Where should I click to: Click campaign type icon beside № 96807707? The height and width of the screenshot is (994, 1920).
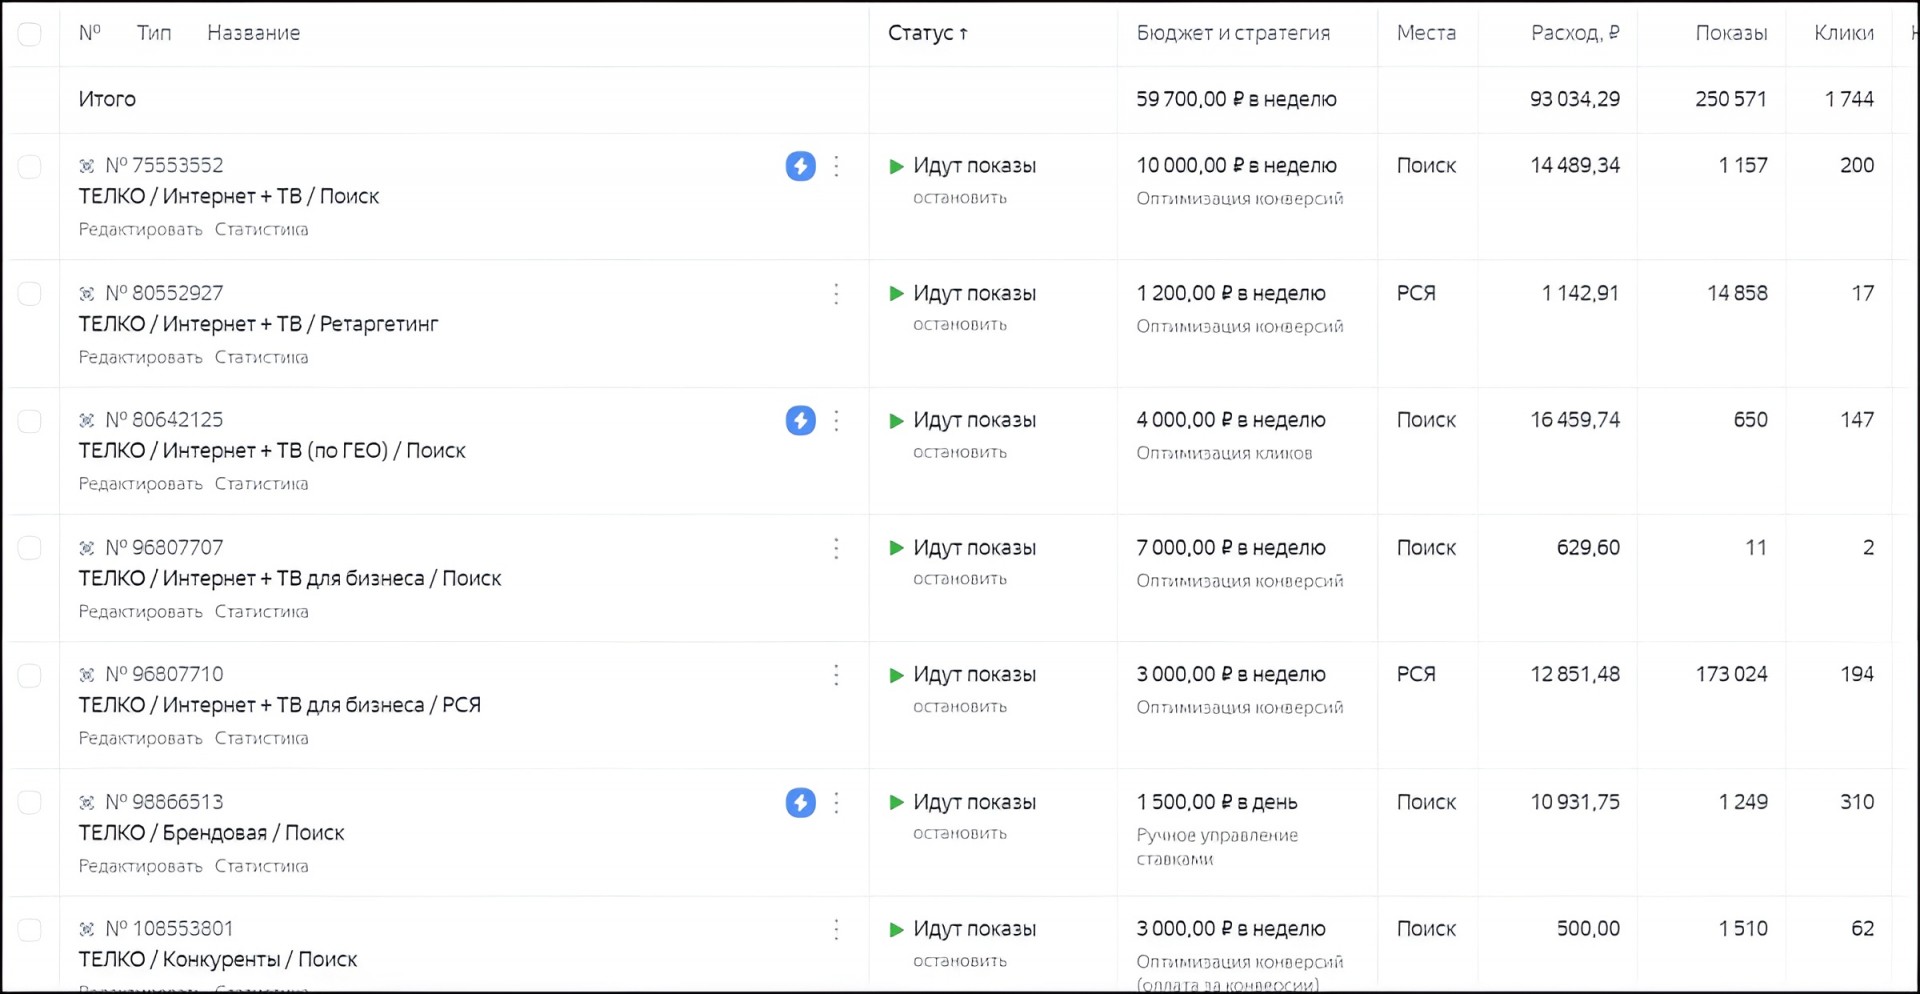click(87, 548)
